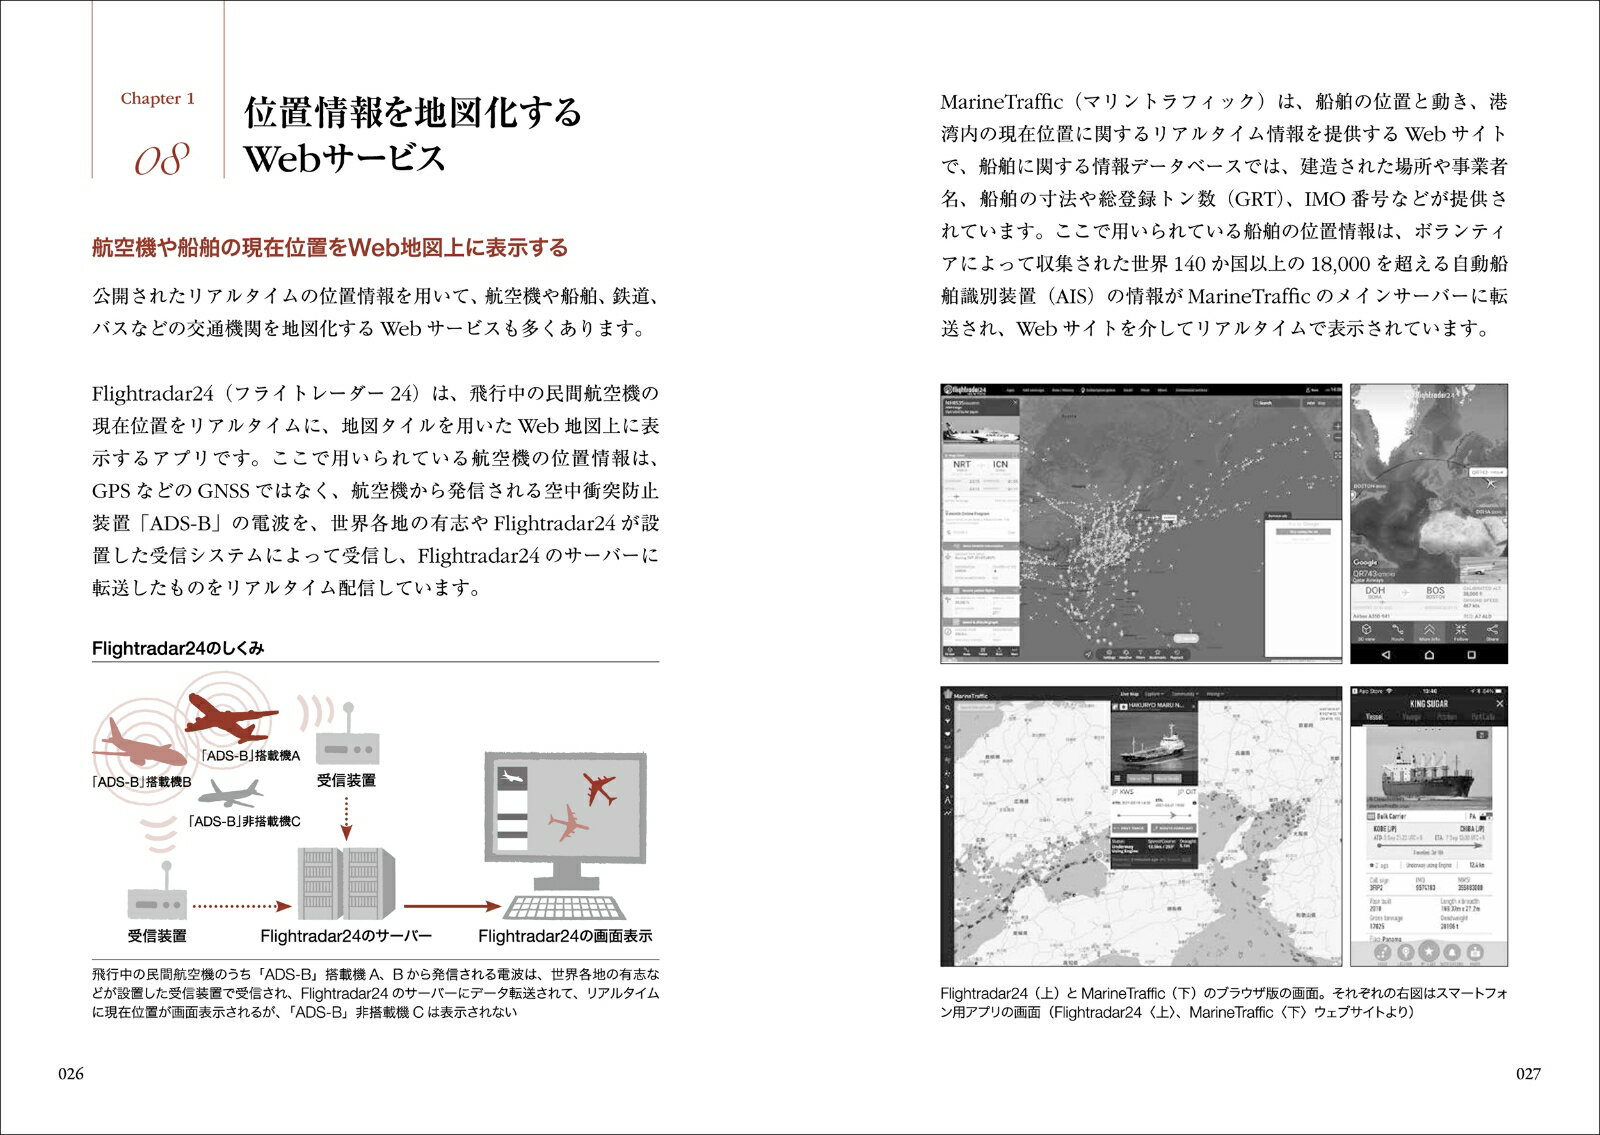The height and width of the screenshot is (1135, 1600).
Task: Click the figure title 'Flightradar24のしくみ'
Action: [178, 648]
